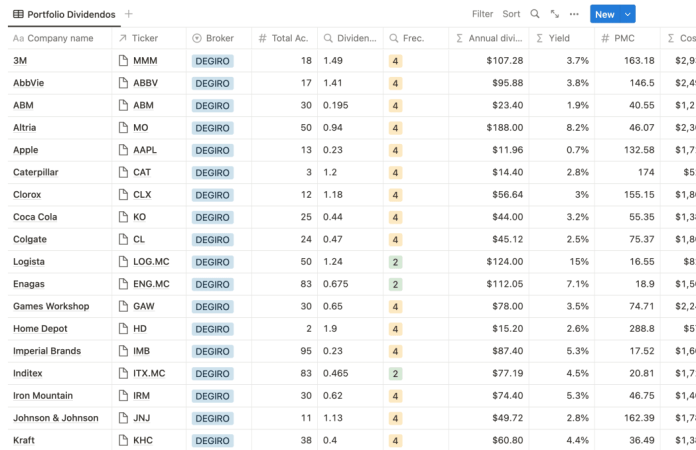Add a new view with plus icon
This screenshot has width=696, height=450.
click(129, 14)
